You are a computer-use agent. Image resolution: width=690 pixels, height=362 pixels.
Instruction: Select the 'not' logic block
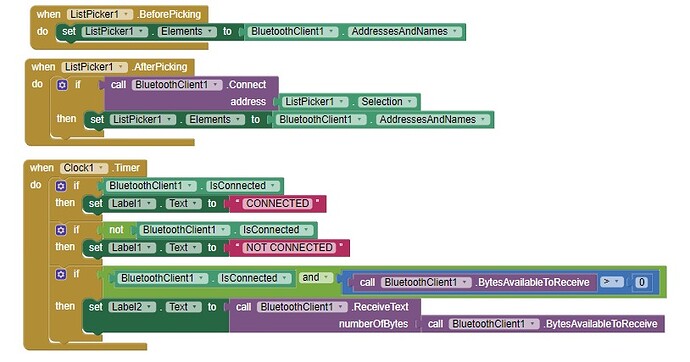116,230
